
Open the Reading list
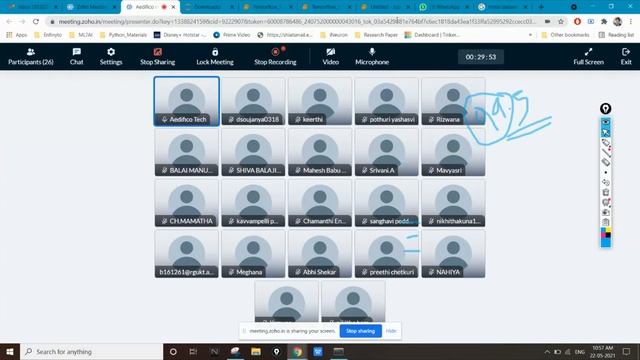coord(616,35)
